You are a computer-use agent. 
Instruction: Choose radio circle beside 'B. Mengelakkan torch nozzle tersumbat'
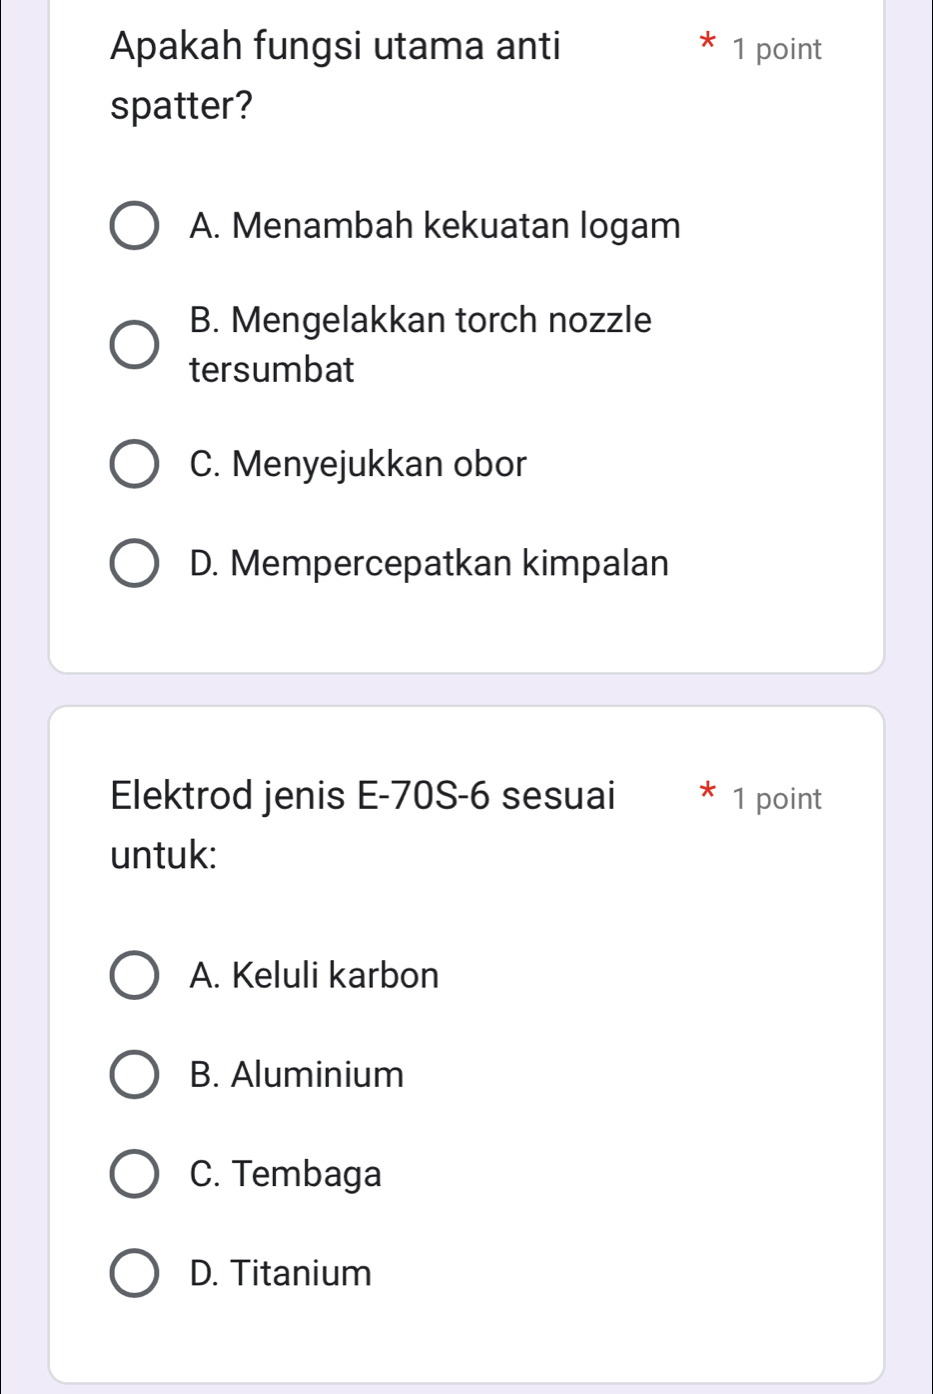(x=133, y=345)
